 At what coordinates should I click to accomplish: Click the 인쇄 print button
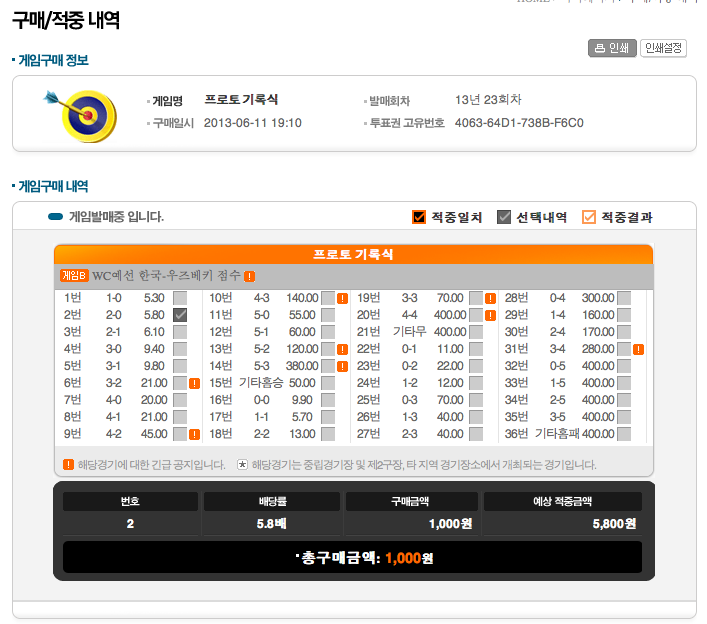[x=612, y=48]
